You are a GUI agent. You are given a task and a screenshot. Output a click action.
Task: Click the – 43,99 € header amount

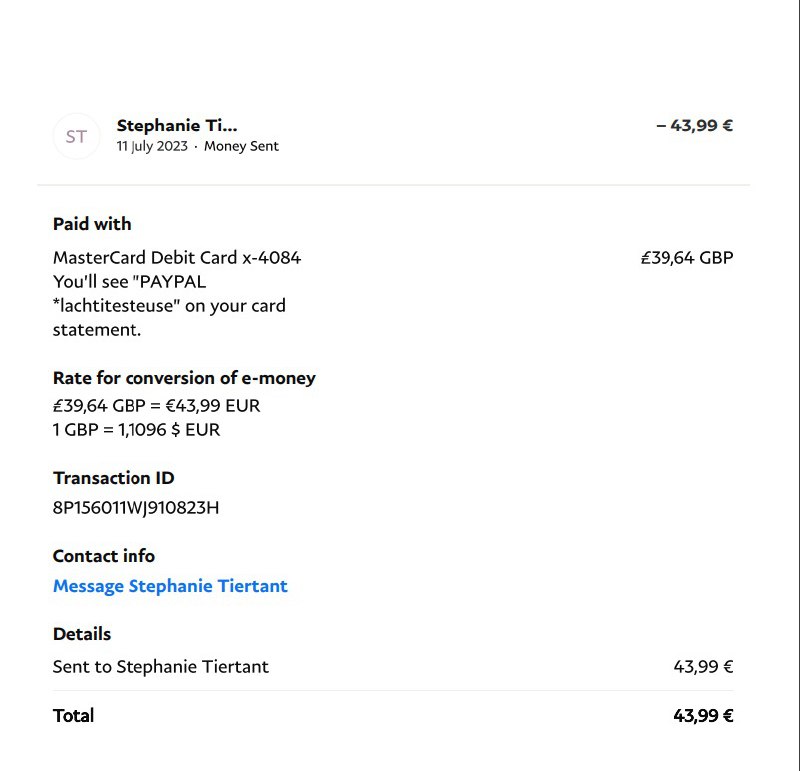[x=695, y=125]
